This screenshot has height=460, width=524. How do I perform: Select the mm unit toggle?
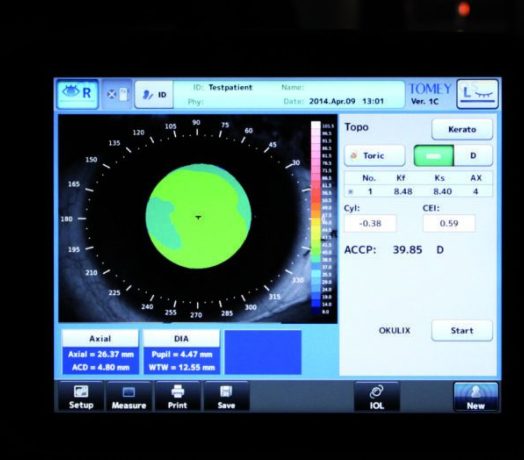coord(433,156)
